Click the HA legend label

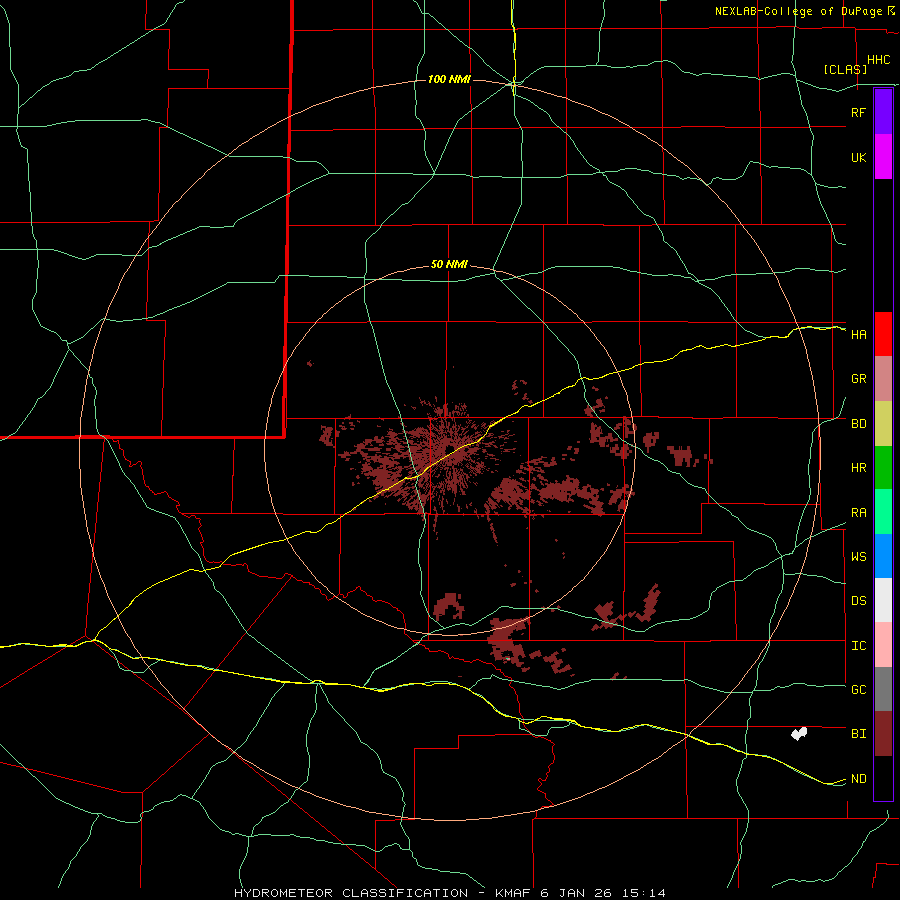[858, 335]
